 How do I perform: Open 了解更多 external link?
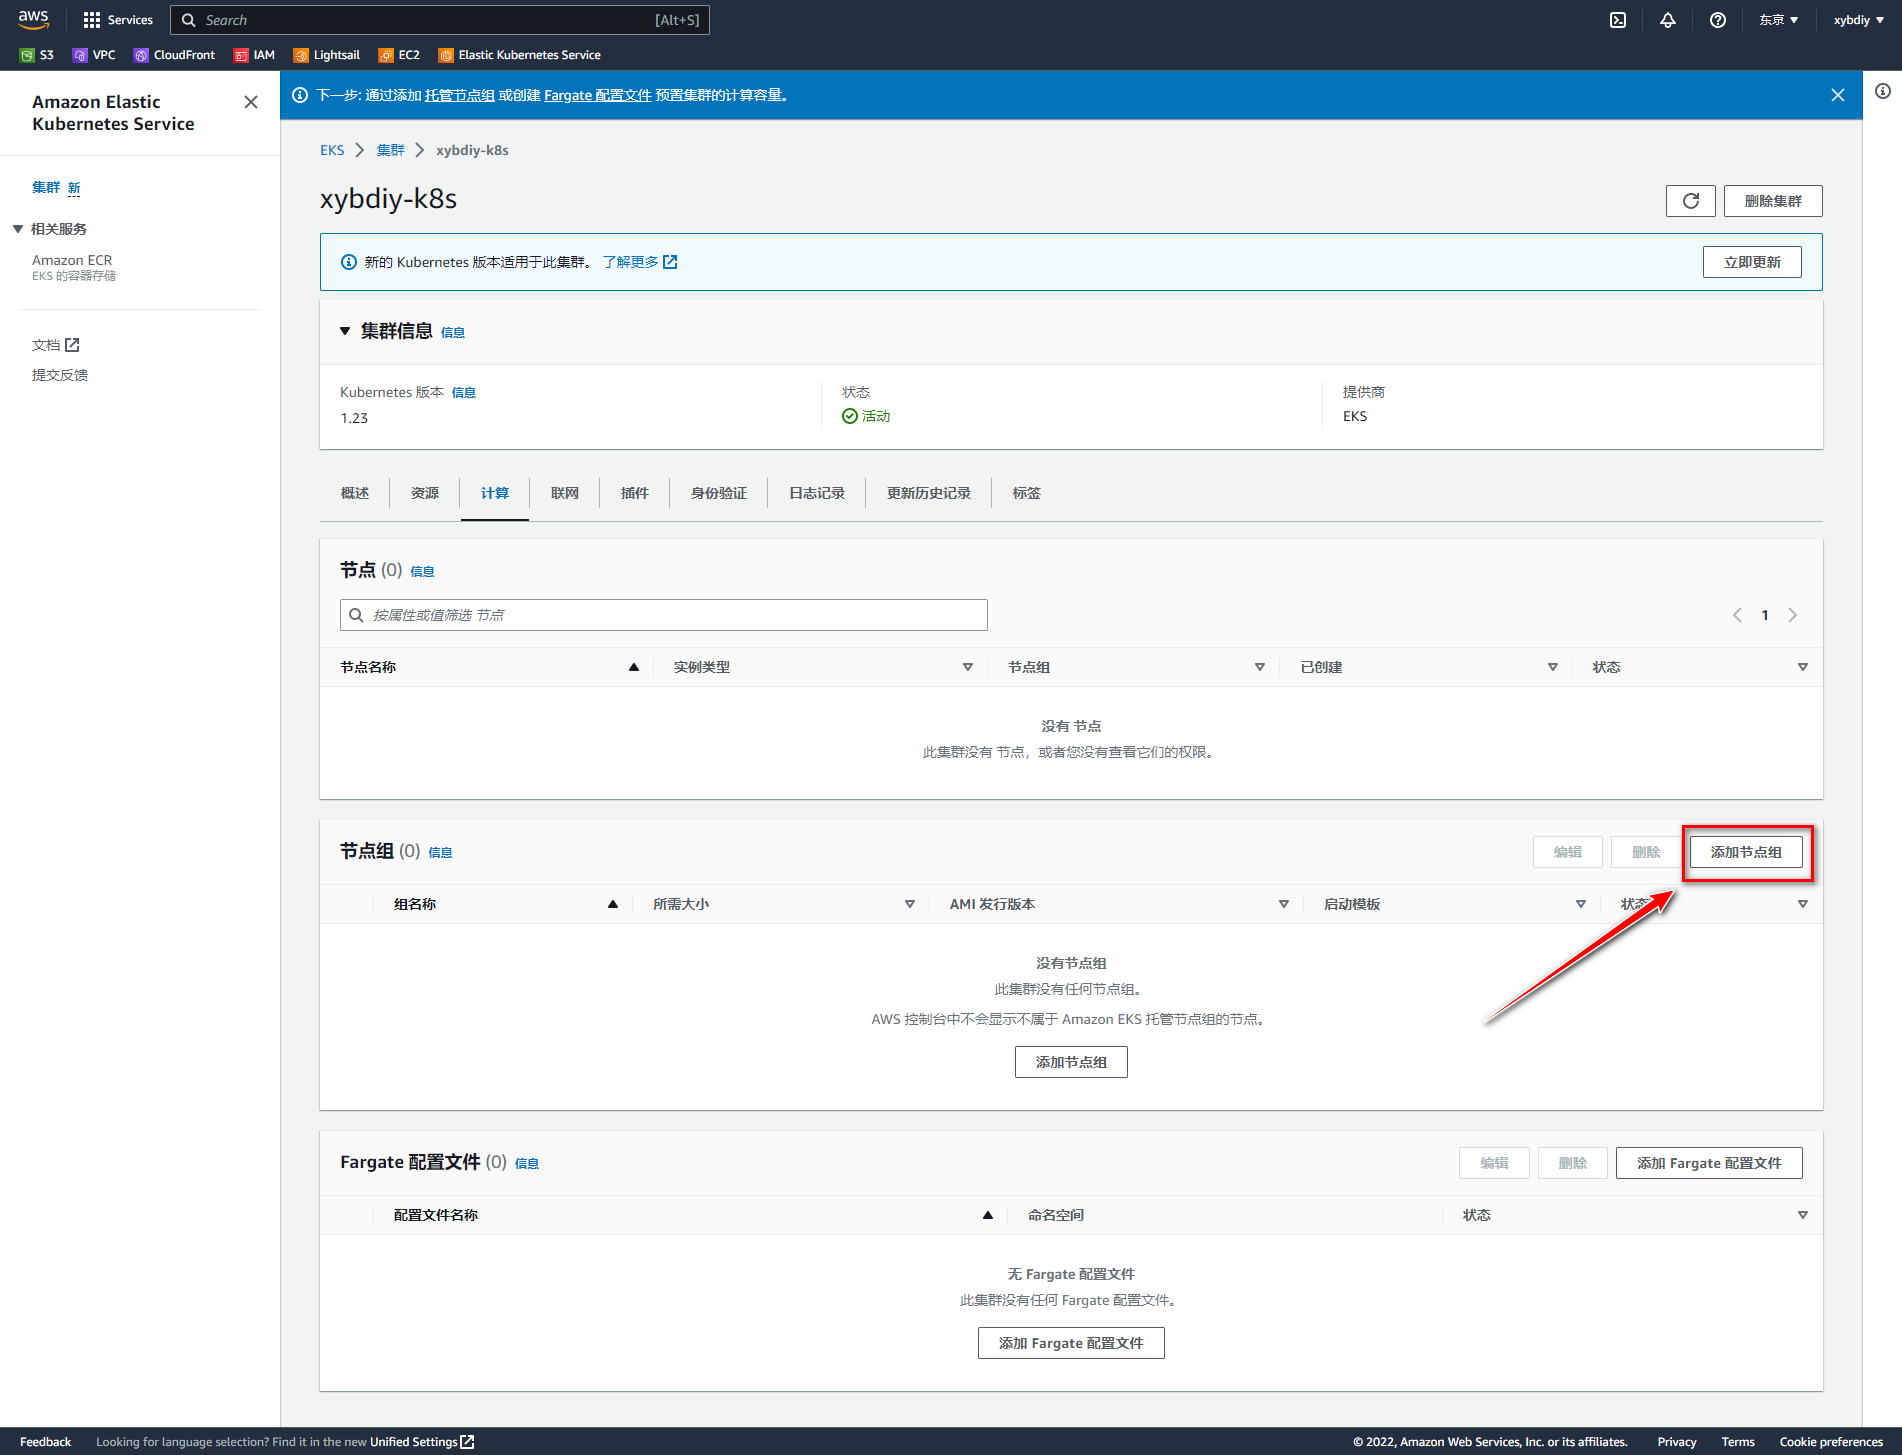click(640, 262)
